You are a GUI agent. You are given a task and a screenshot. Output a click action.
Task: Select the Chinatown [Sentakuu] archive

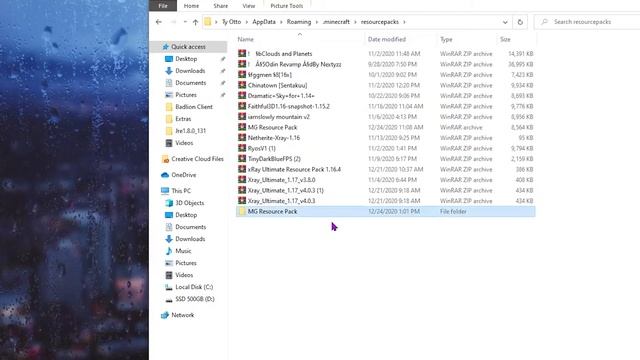pyautogui.click(x=385, y=85)
